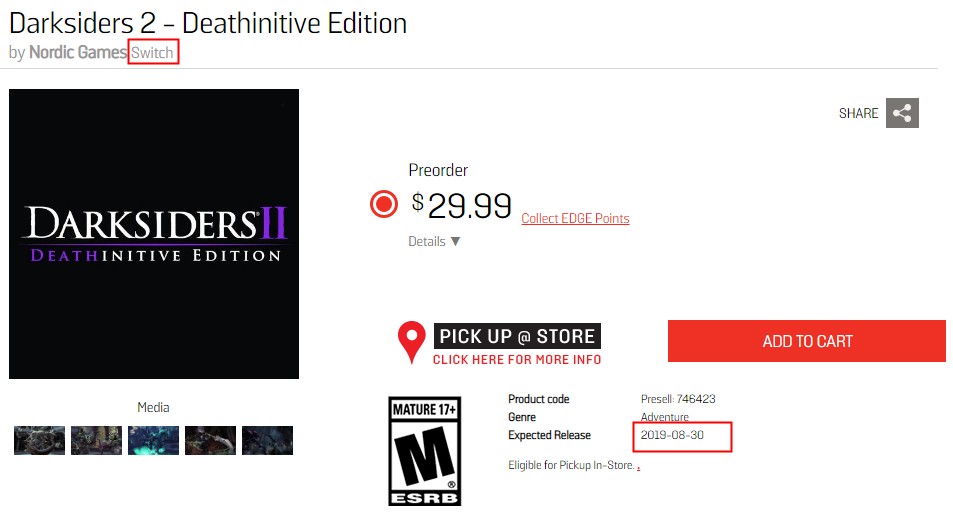Viewport: 953px width, 519px height.
Task: Open the Collect EDGE Points link
Action: pyautogui.click(x=575, y=219)
